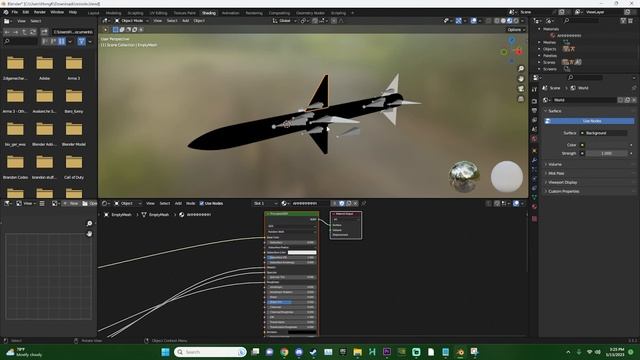Viewport: 640px width, 360px height.
Task: Click the blue Z axis gizmo
Action: (512, 40)
